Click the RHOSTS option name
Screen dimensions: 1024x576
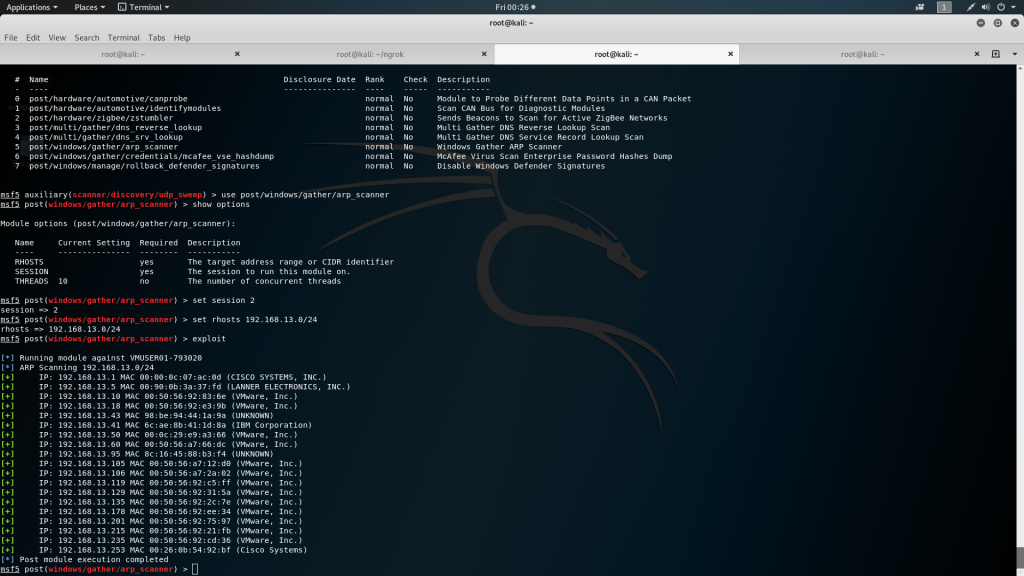coord(29,262)
